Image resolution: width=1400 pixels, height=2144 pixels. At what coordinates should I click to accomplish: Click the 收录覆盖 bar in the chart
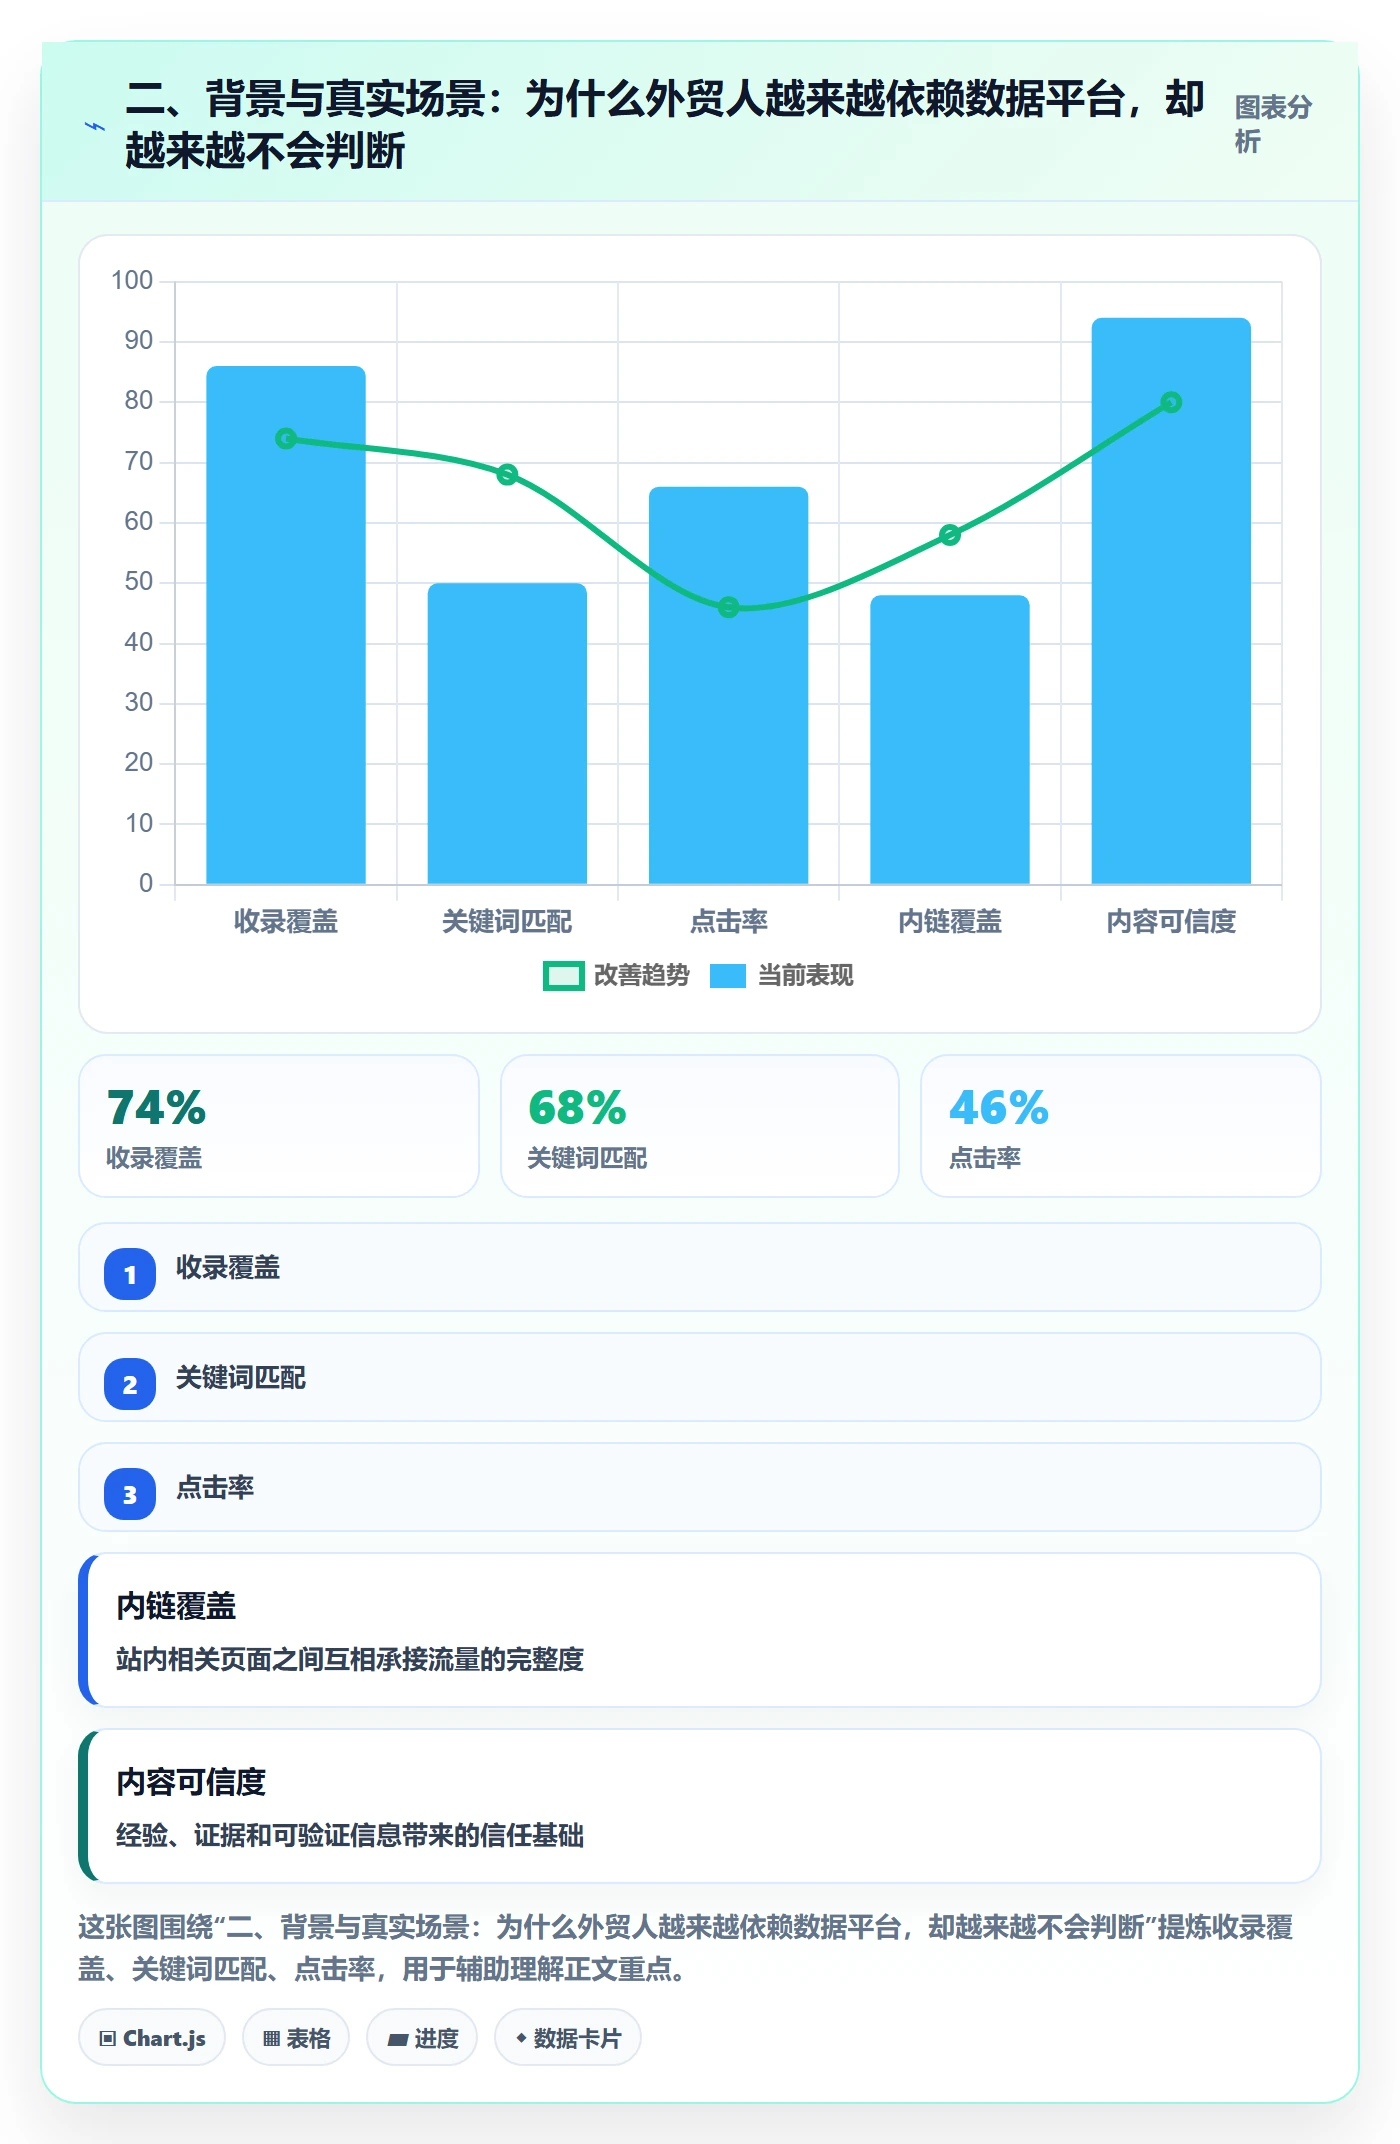pos(286,625)
